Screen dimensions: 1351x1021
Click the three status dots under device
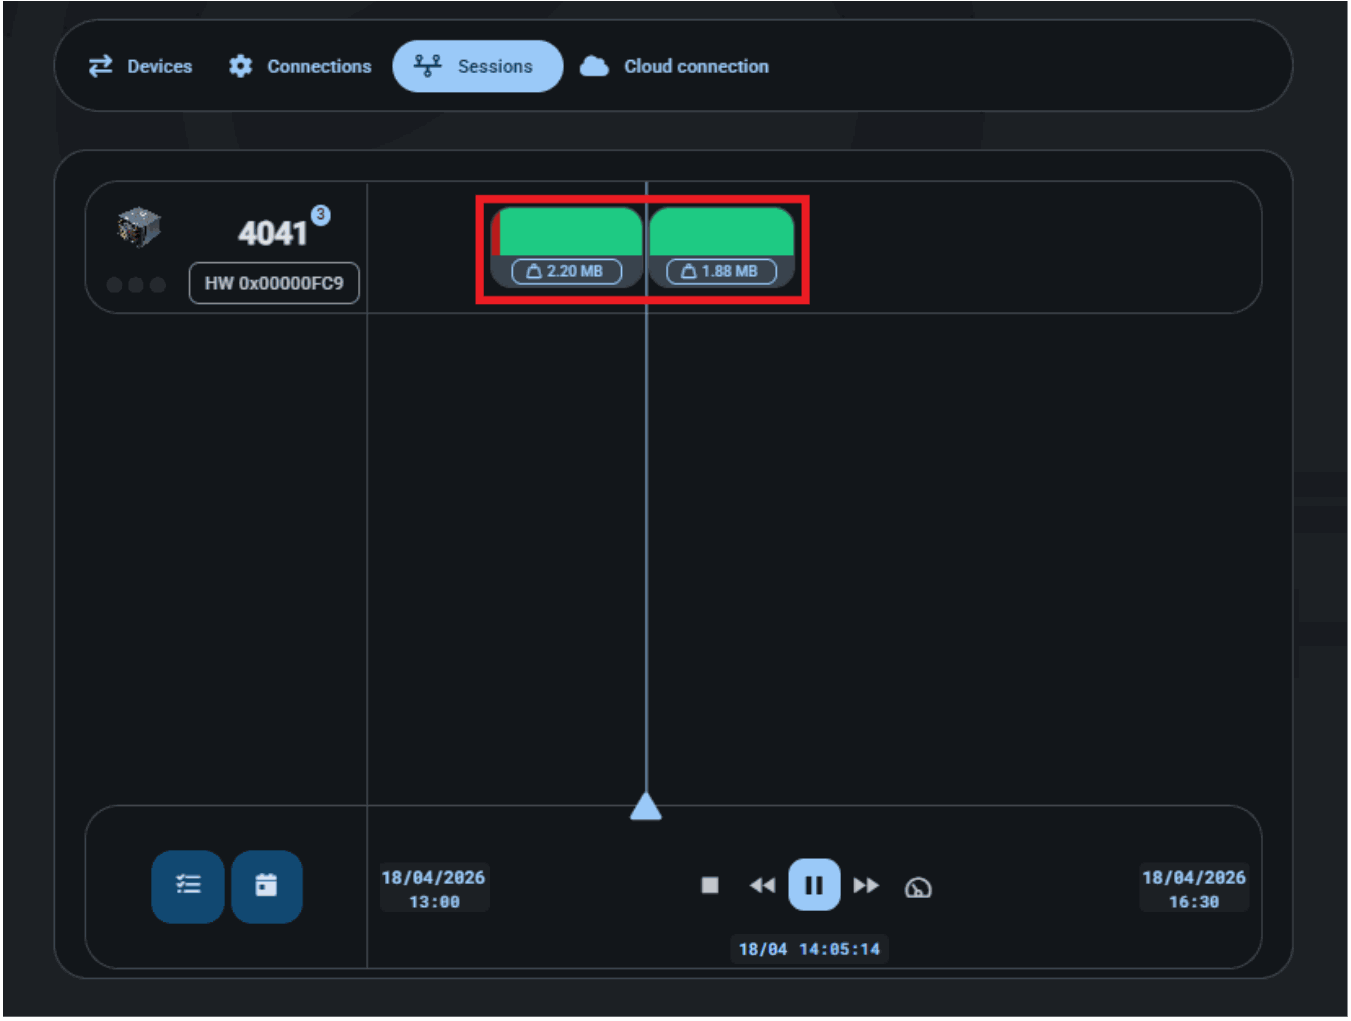click(x=136, y=285)
